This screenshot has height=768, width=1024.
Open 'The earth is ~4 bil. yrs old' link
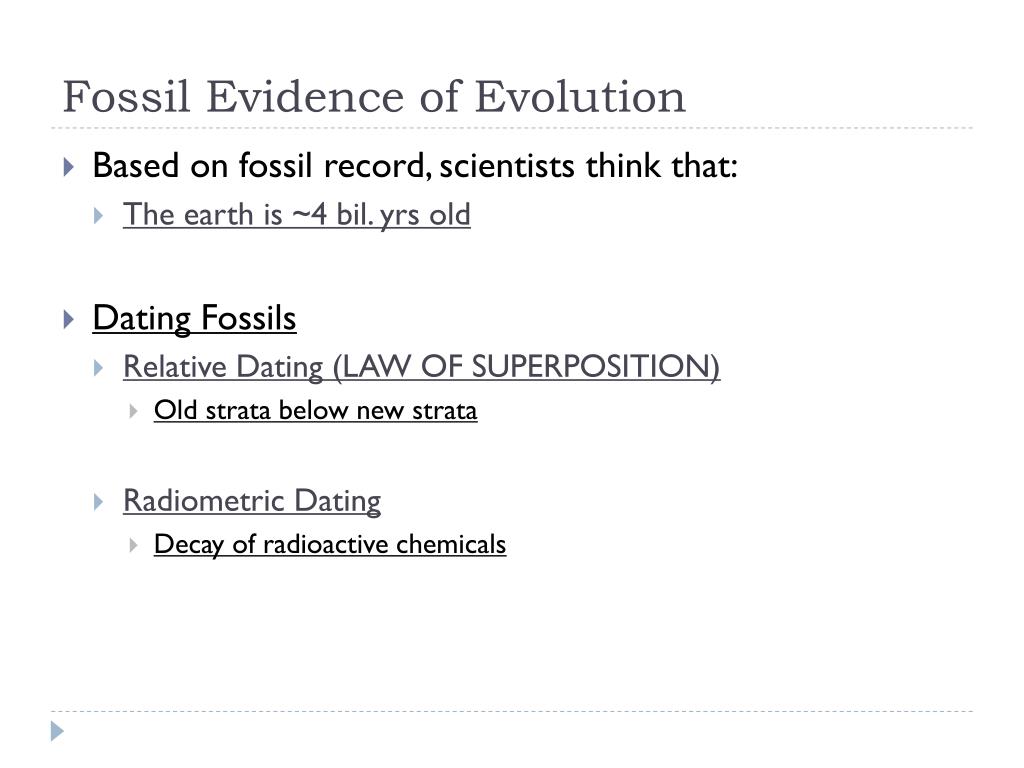pos(296,215)
